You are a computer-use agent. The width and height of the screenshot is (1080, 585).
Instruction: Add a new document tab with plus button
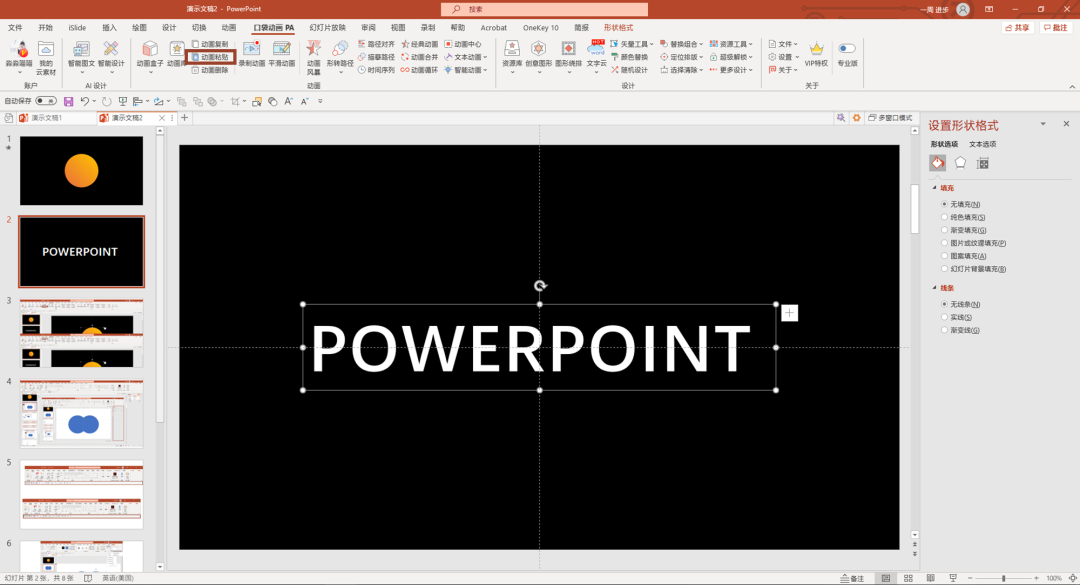(x=185, y=118)
